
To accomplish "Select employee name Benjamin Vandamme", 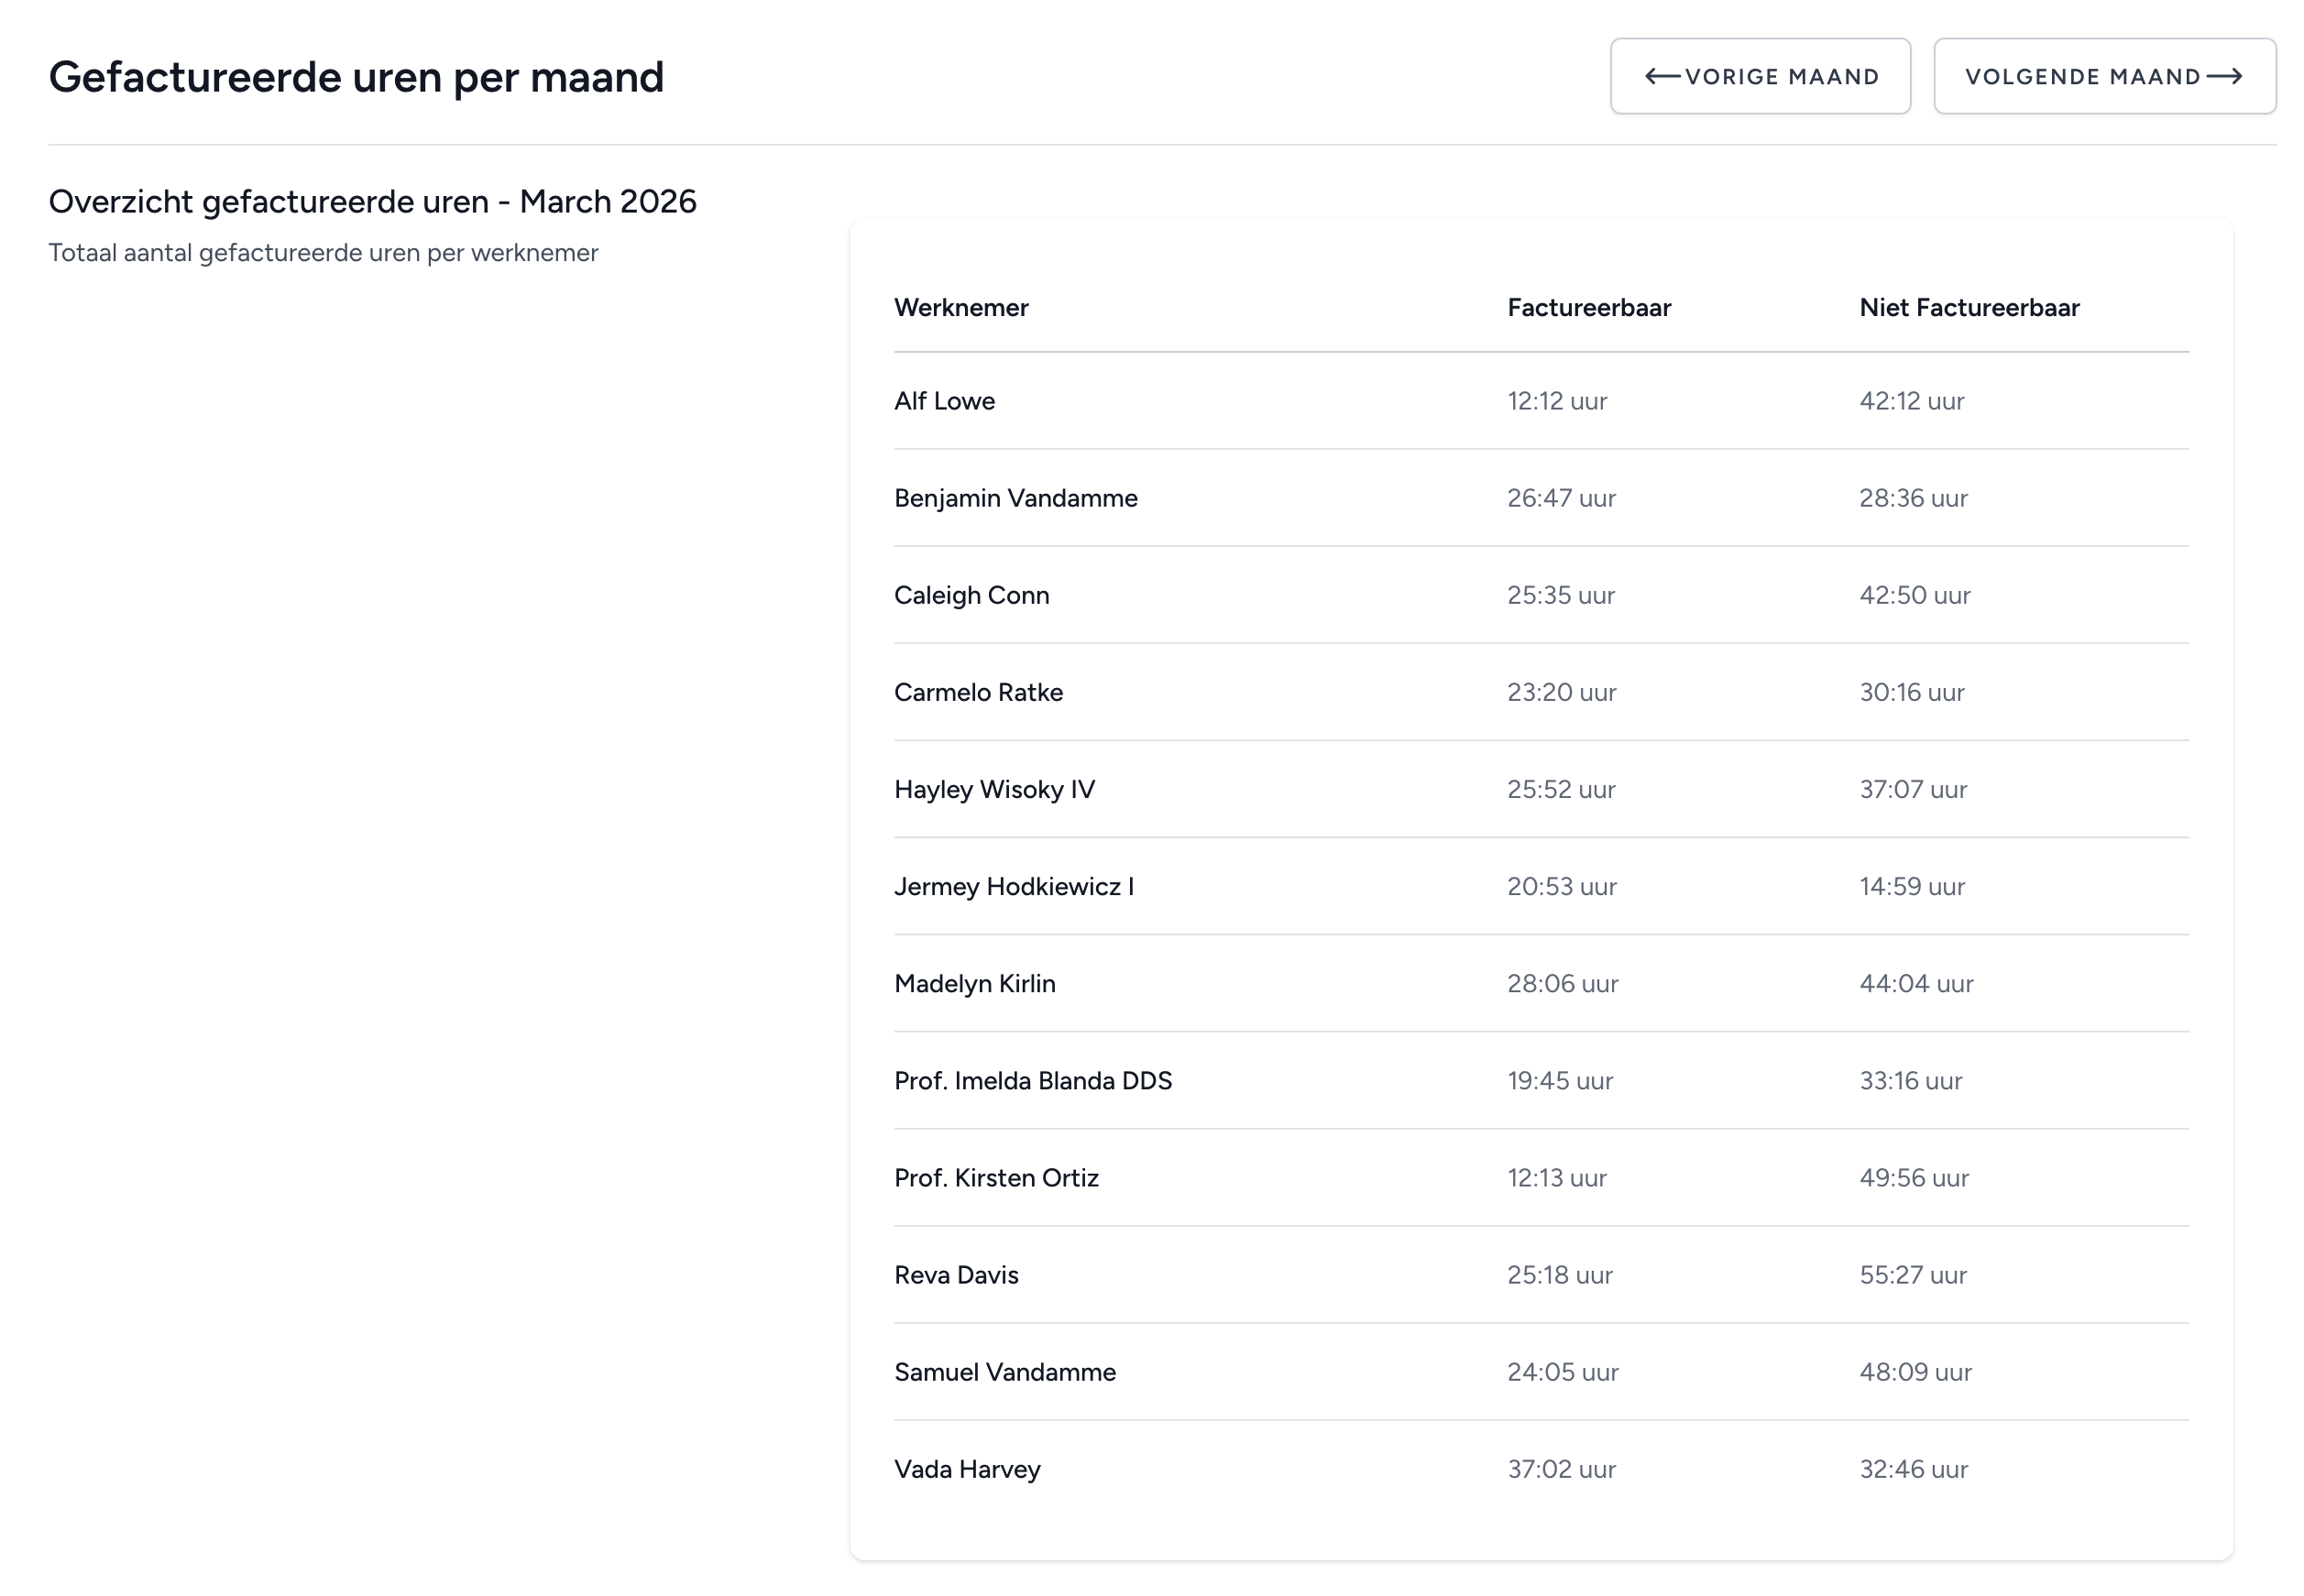I will [1016, 498].
